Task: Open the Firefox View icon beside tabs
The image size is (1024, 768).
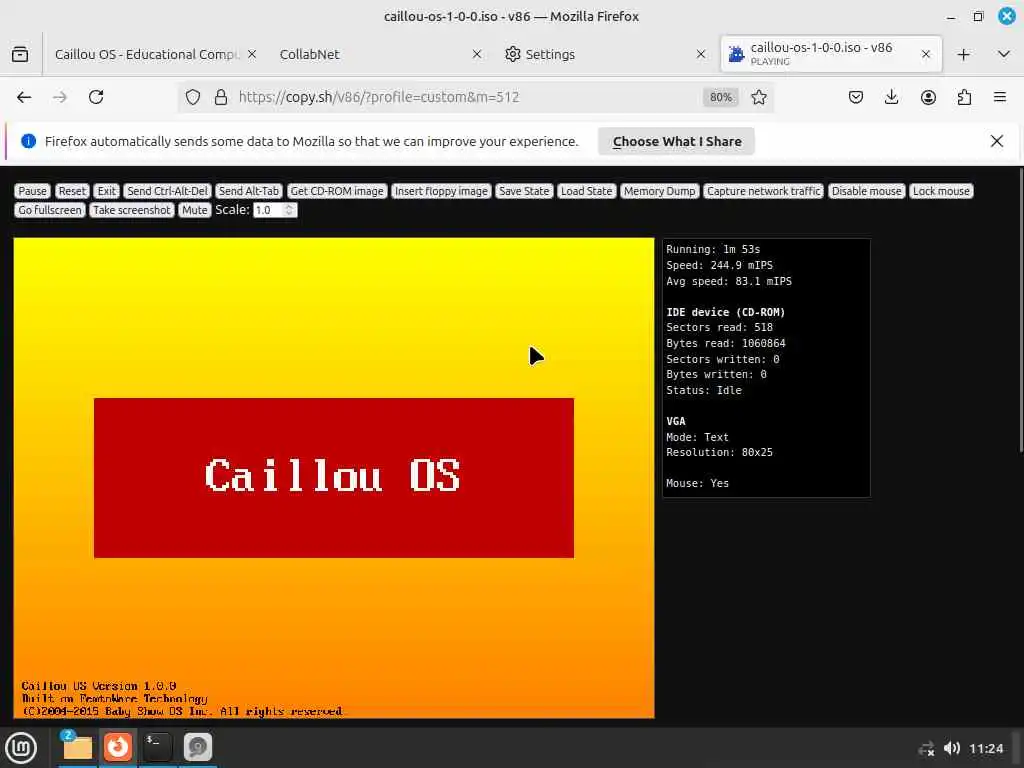Action: (x=20, y=54)
